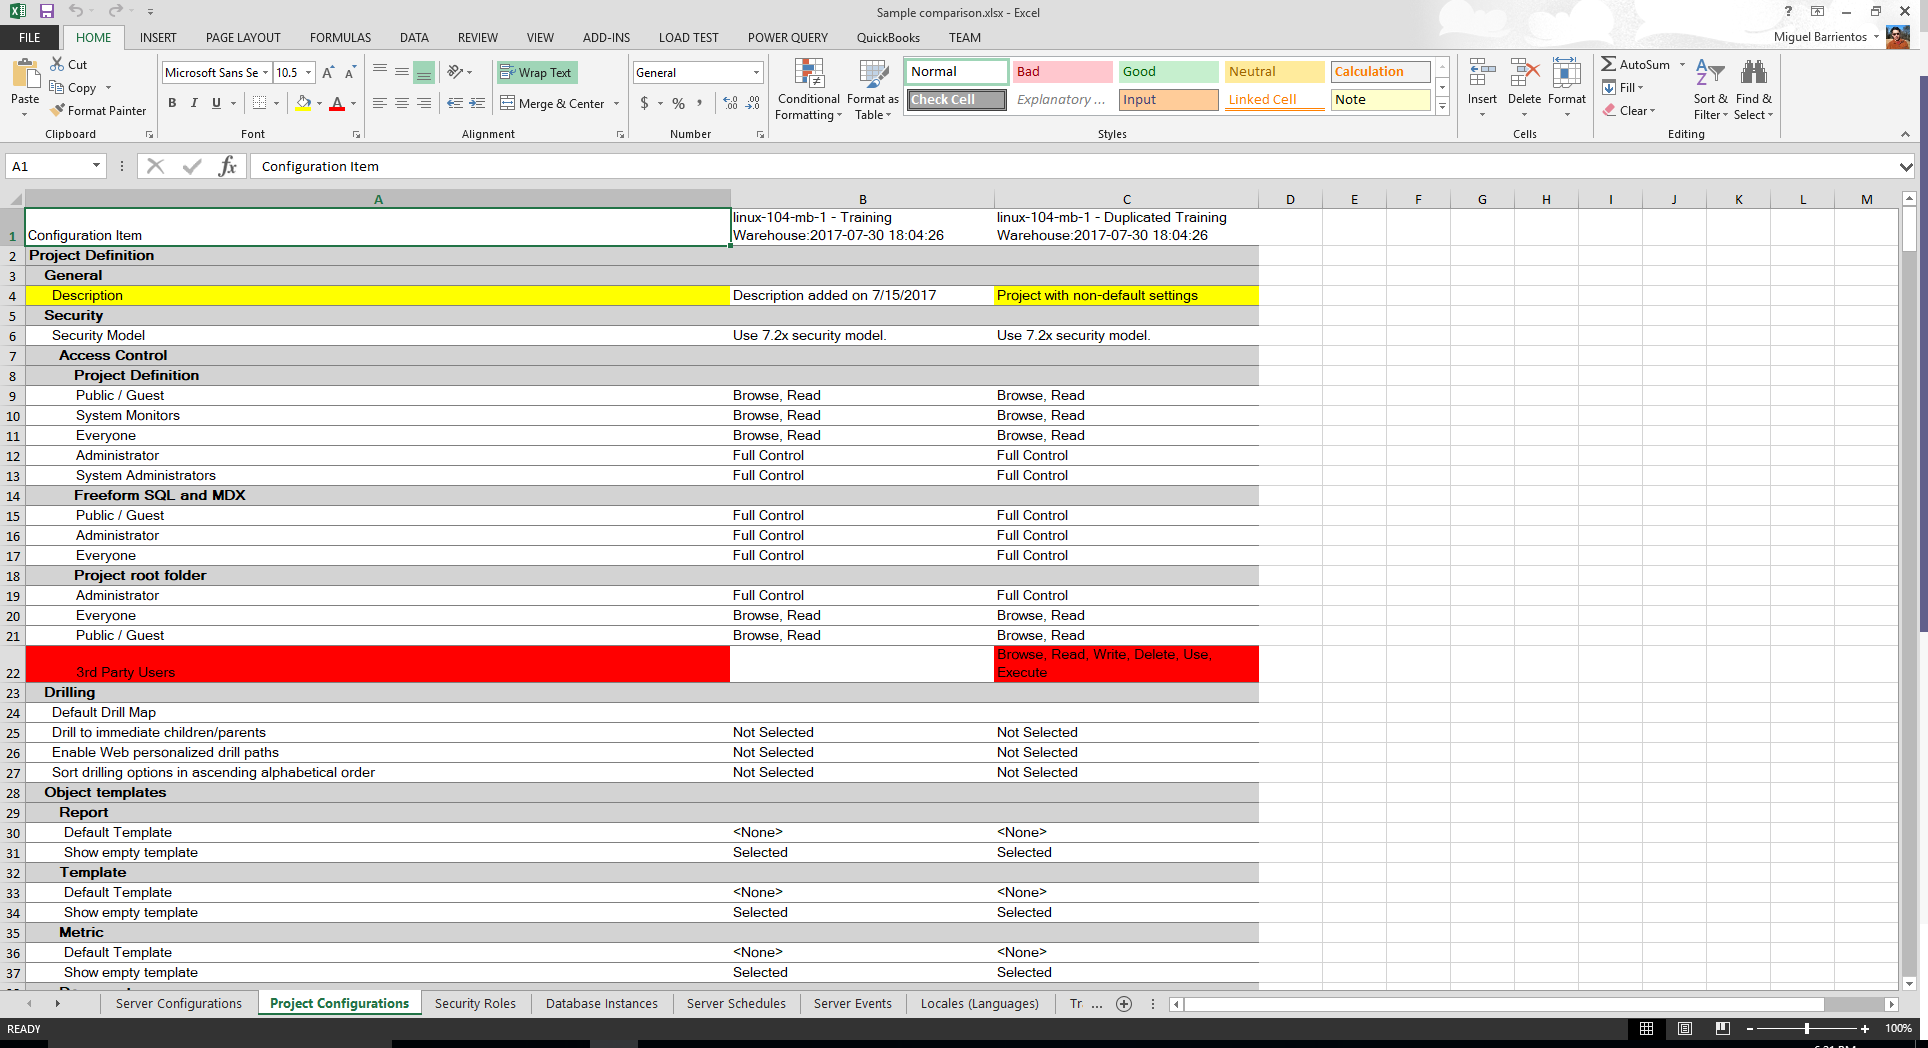This screenshot has width=1928, height=1048.
Task: Switch to Security Roles sheet tab
Action: [475, 1004]
